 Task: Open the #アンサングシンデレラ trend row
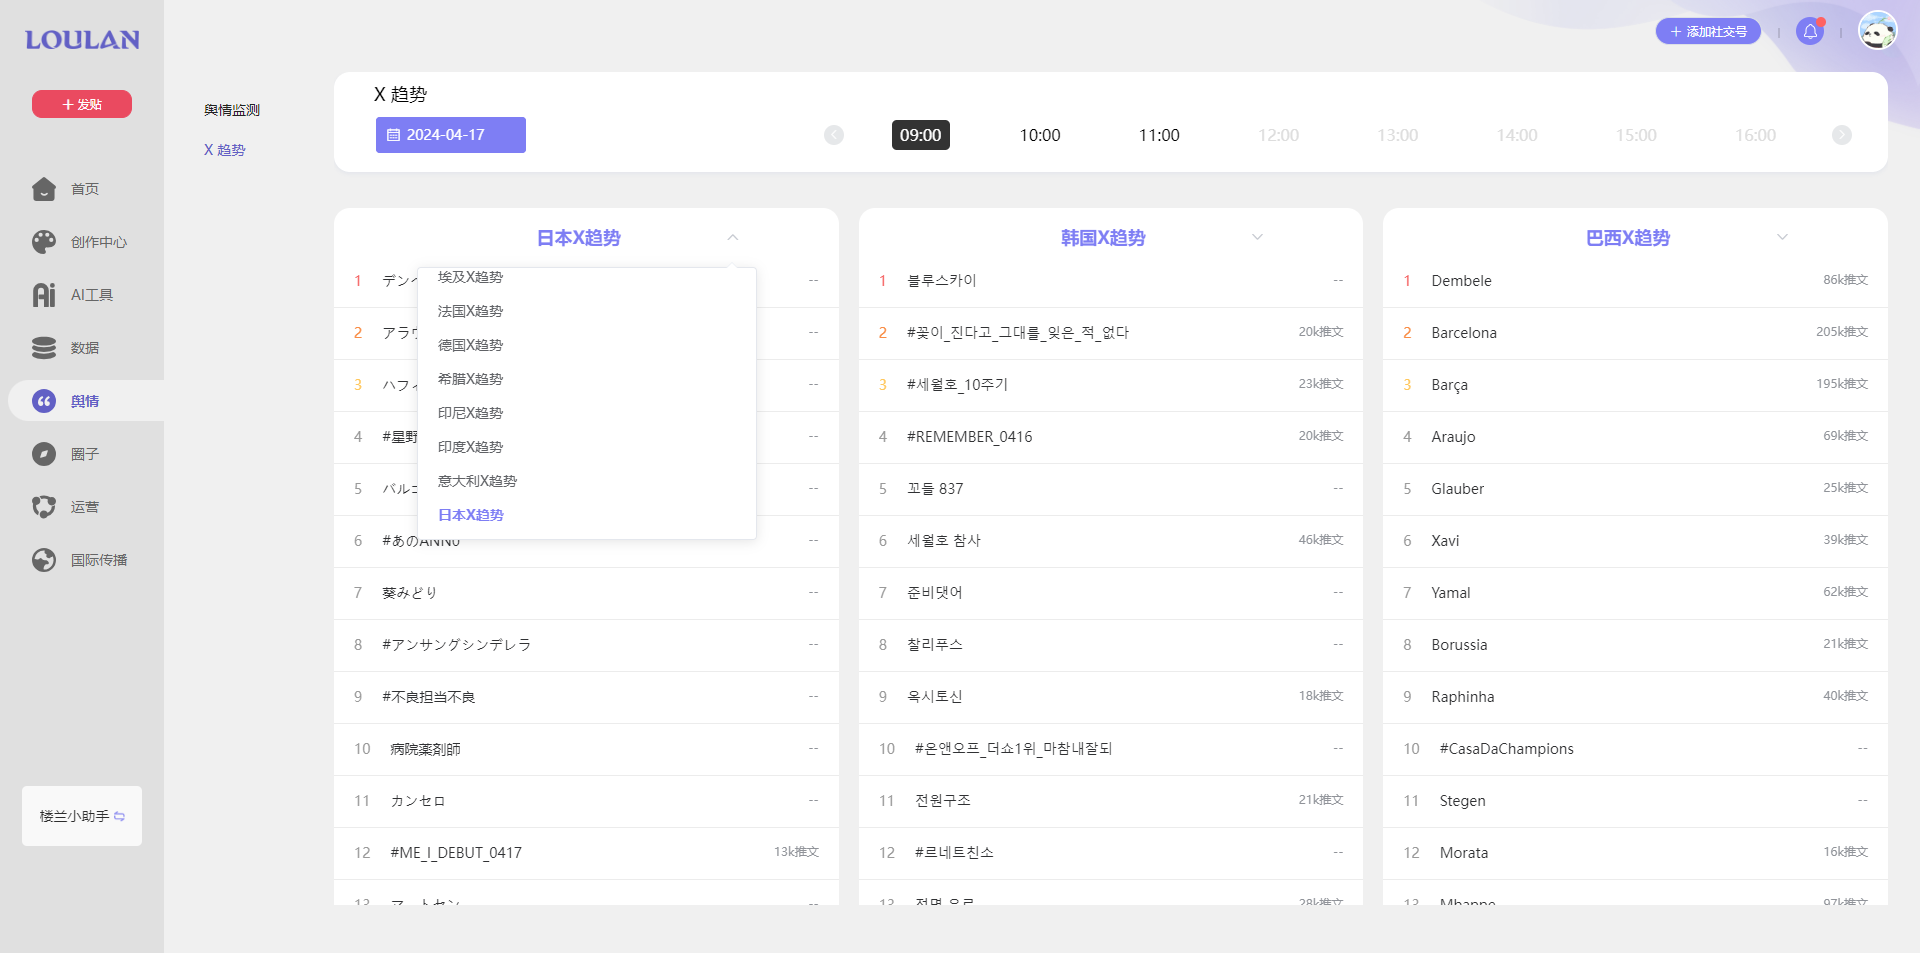586,645
